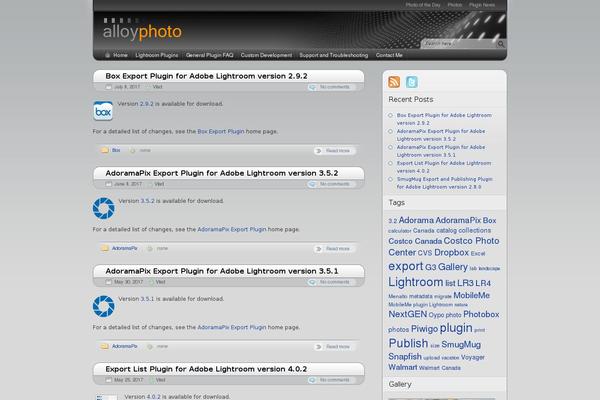
Task: Click the folder icon next to Box category
Action: pyautogui.click(x=104, y=150)
